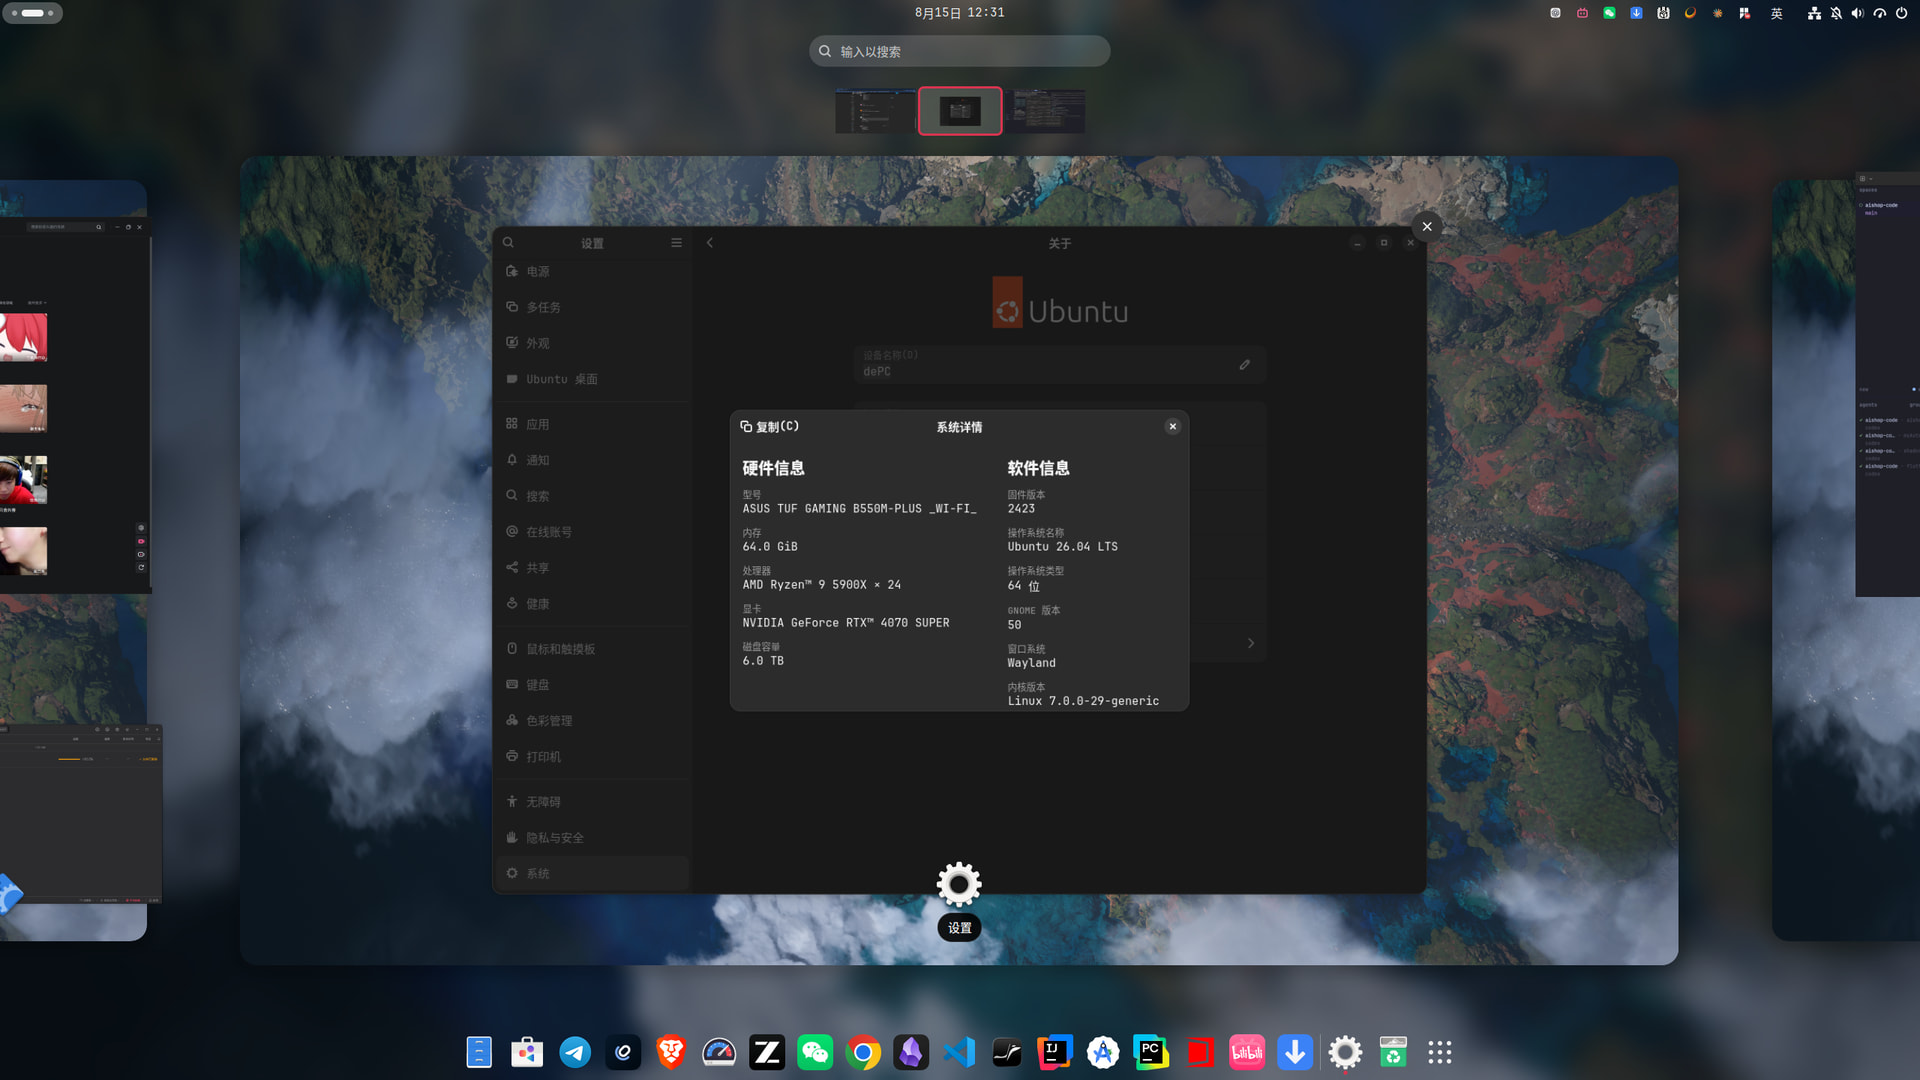Select the middle highlighted workspace thumbnail

(x=960, y=111)
